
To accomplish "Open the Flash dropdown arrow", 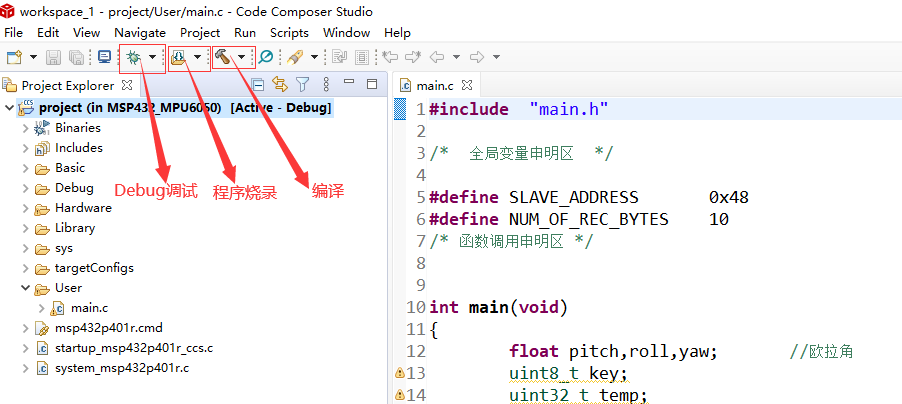I will (197, 57).
